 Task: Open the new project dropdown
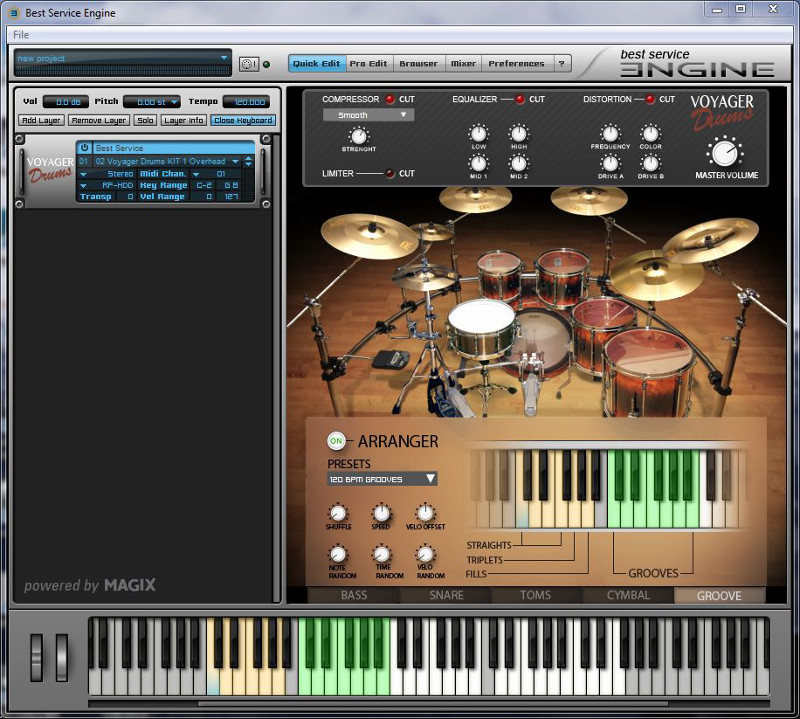pyautogui.click(x=223, y=58)
